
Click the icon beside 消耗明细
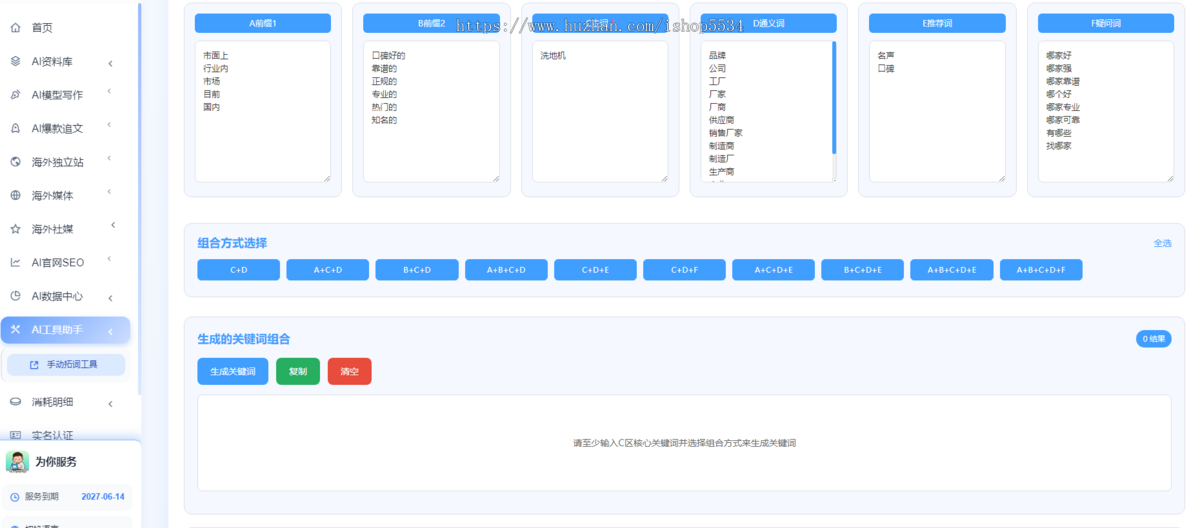(x=15, y=402)
